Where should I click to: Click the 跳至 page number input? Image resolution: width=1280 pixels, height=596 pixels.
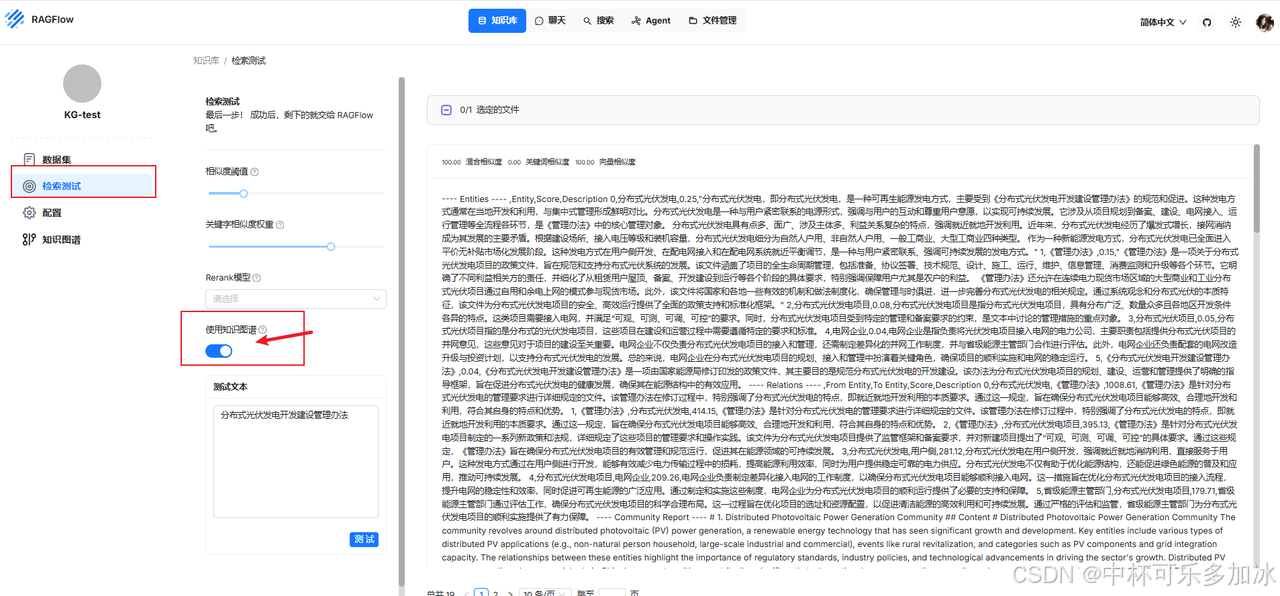pos(612,593)
